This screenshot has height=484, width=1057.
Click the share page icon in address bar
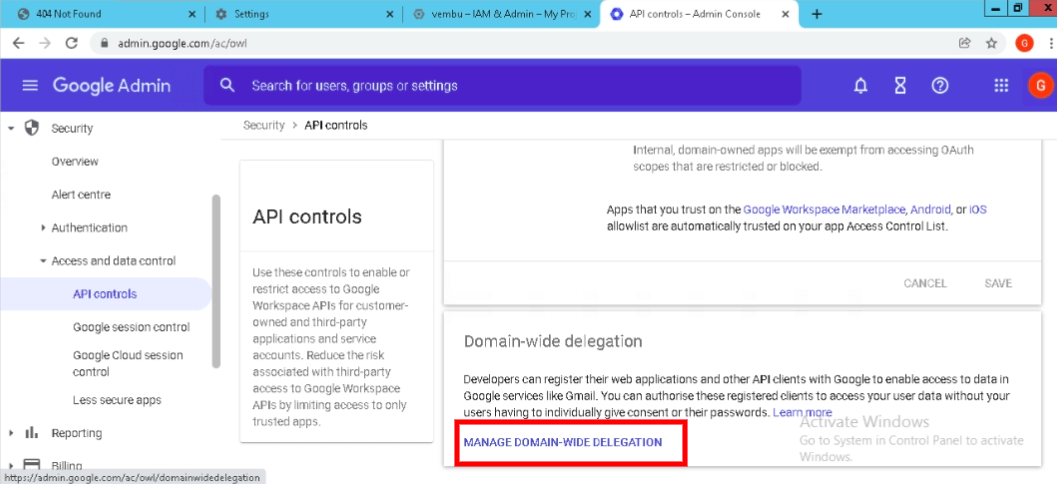[965, 43]
